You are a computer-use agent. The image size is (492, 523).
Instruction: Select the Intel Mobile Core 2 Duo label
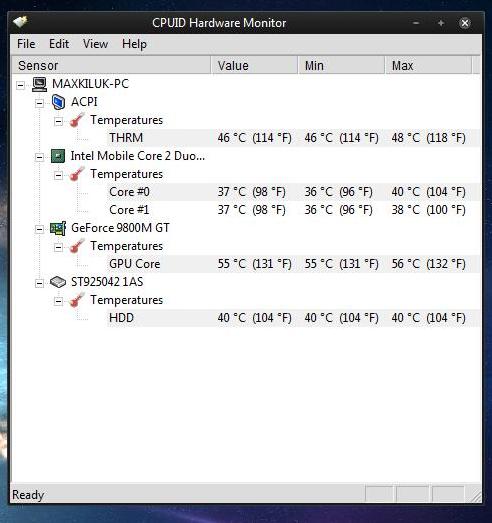click(x=138, y=156)
